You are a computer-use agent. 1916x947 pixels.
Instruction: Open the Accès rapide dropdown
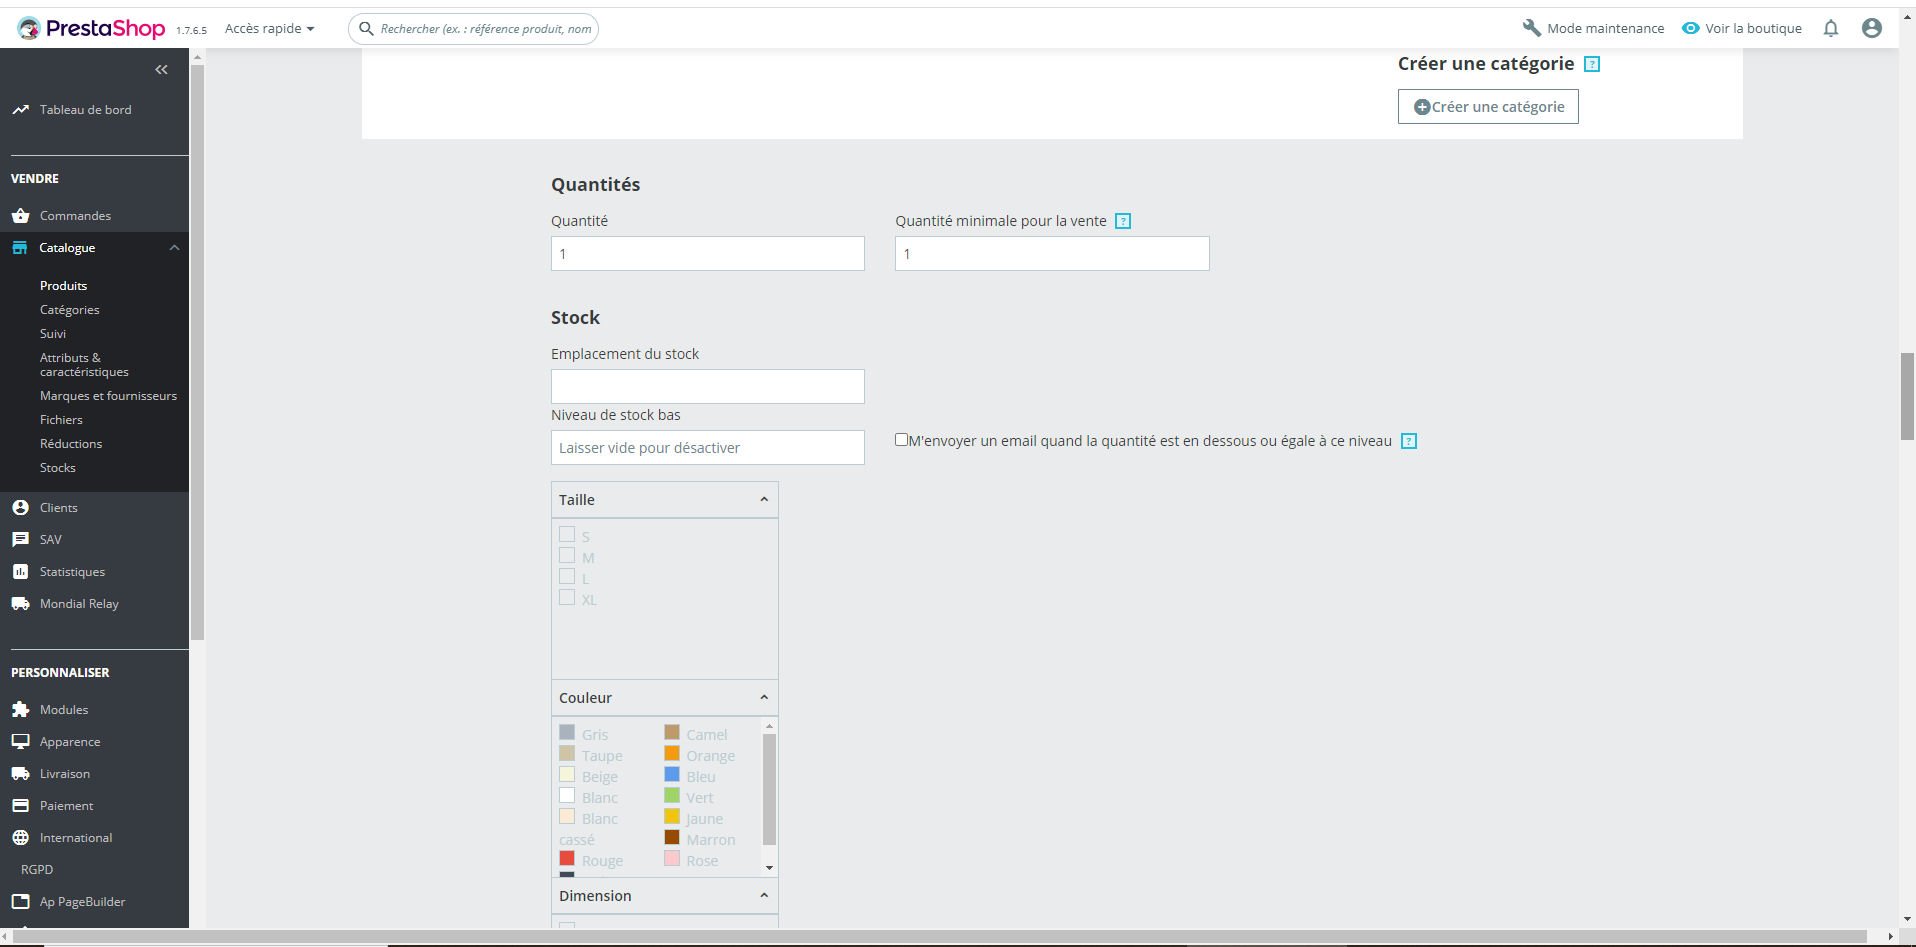click(269, 28)
